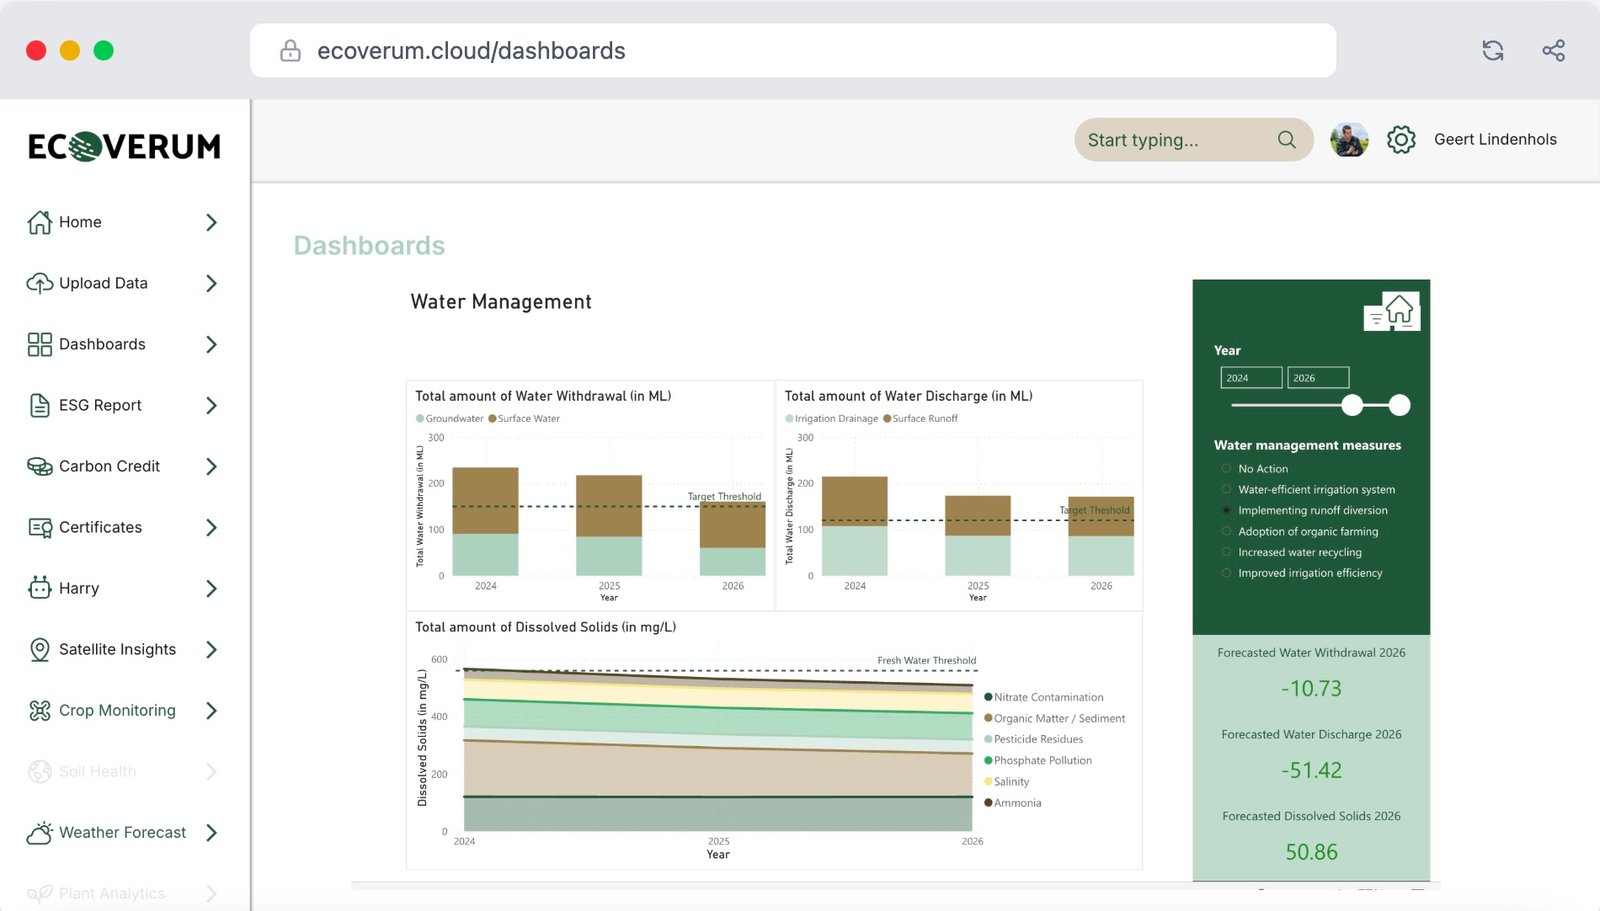
Task: Click the Carbon Credit coins icon
Action: point(40,466)
